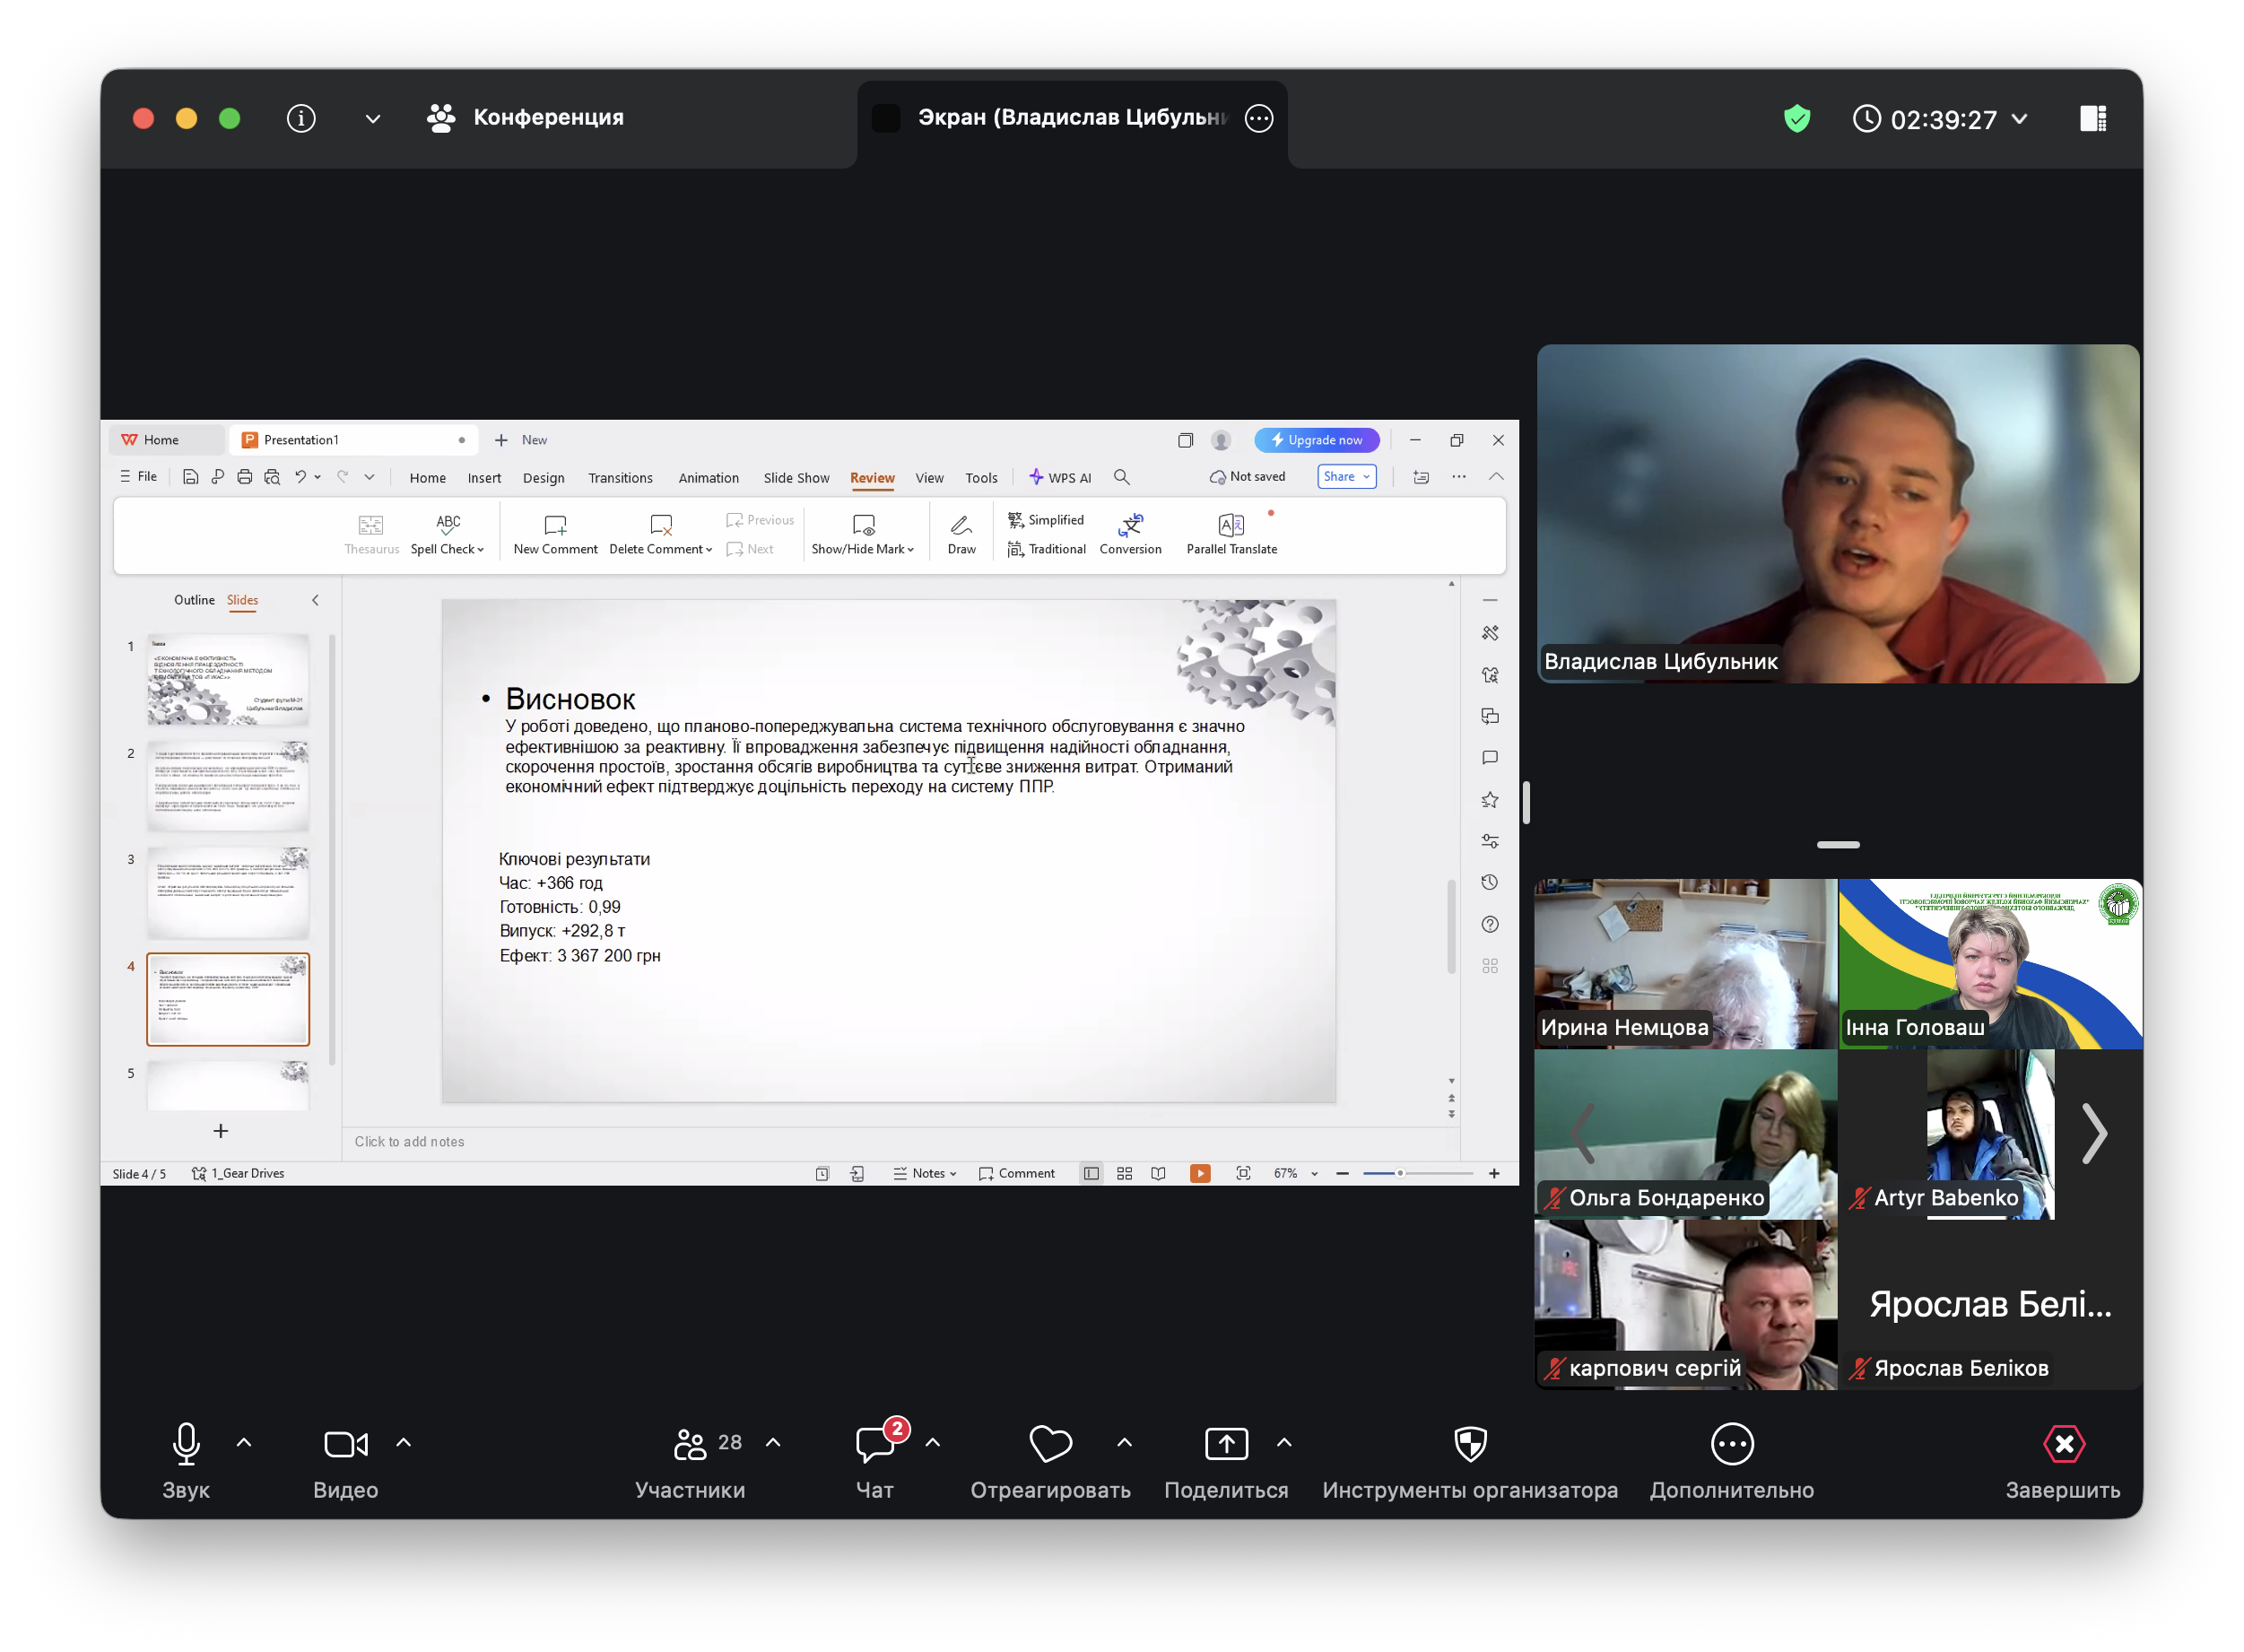Click the React heart icon

1050,1444
